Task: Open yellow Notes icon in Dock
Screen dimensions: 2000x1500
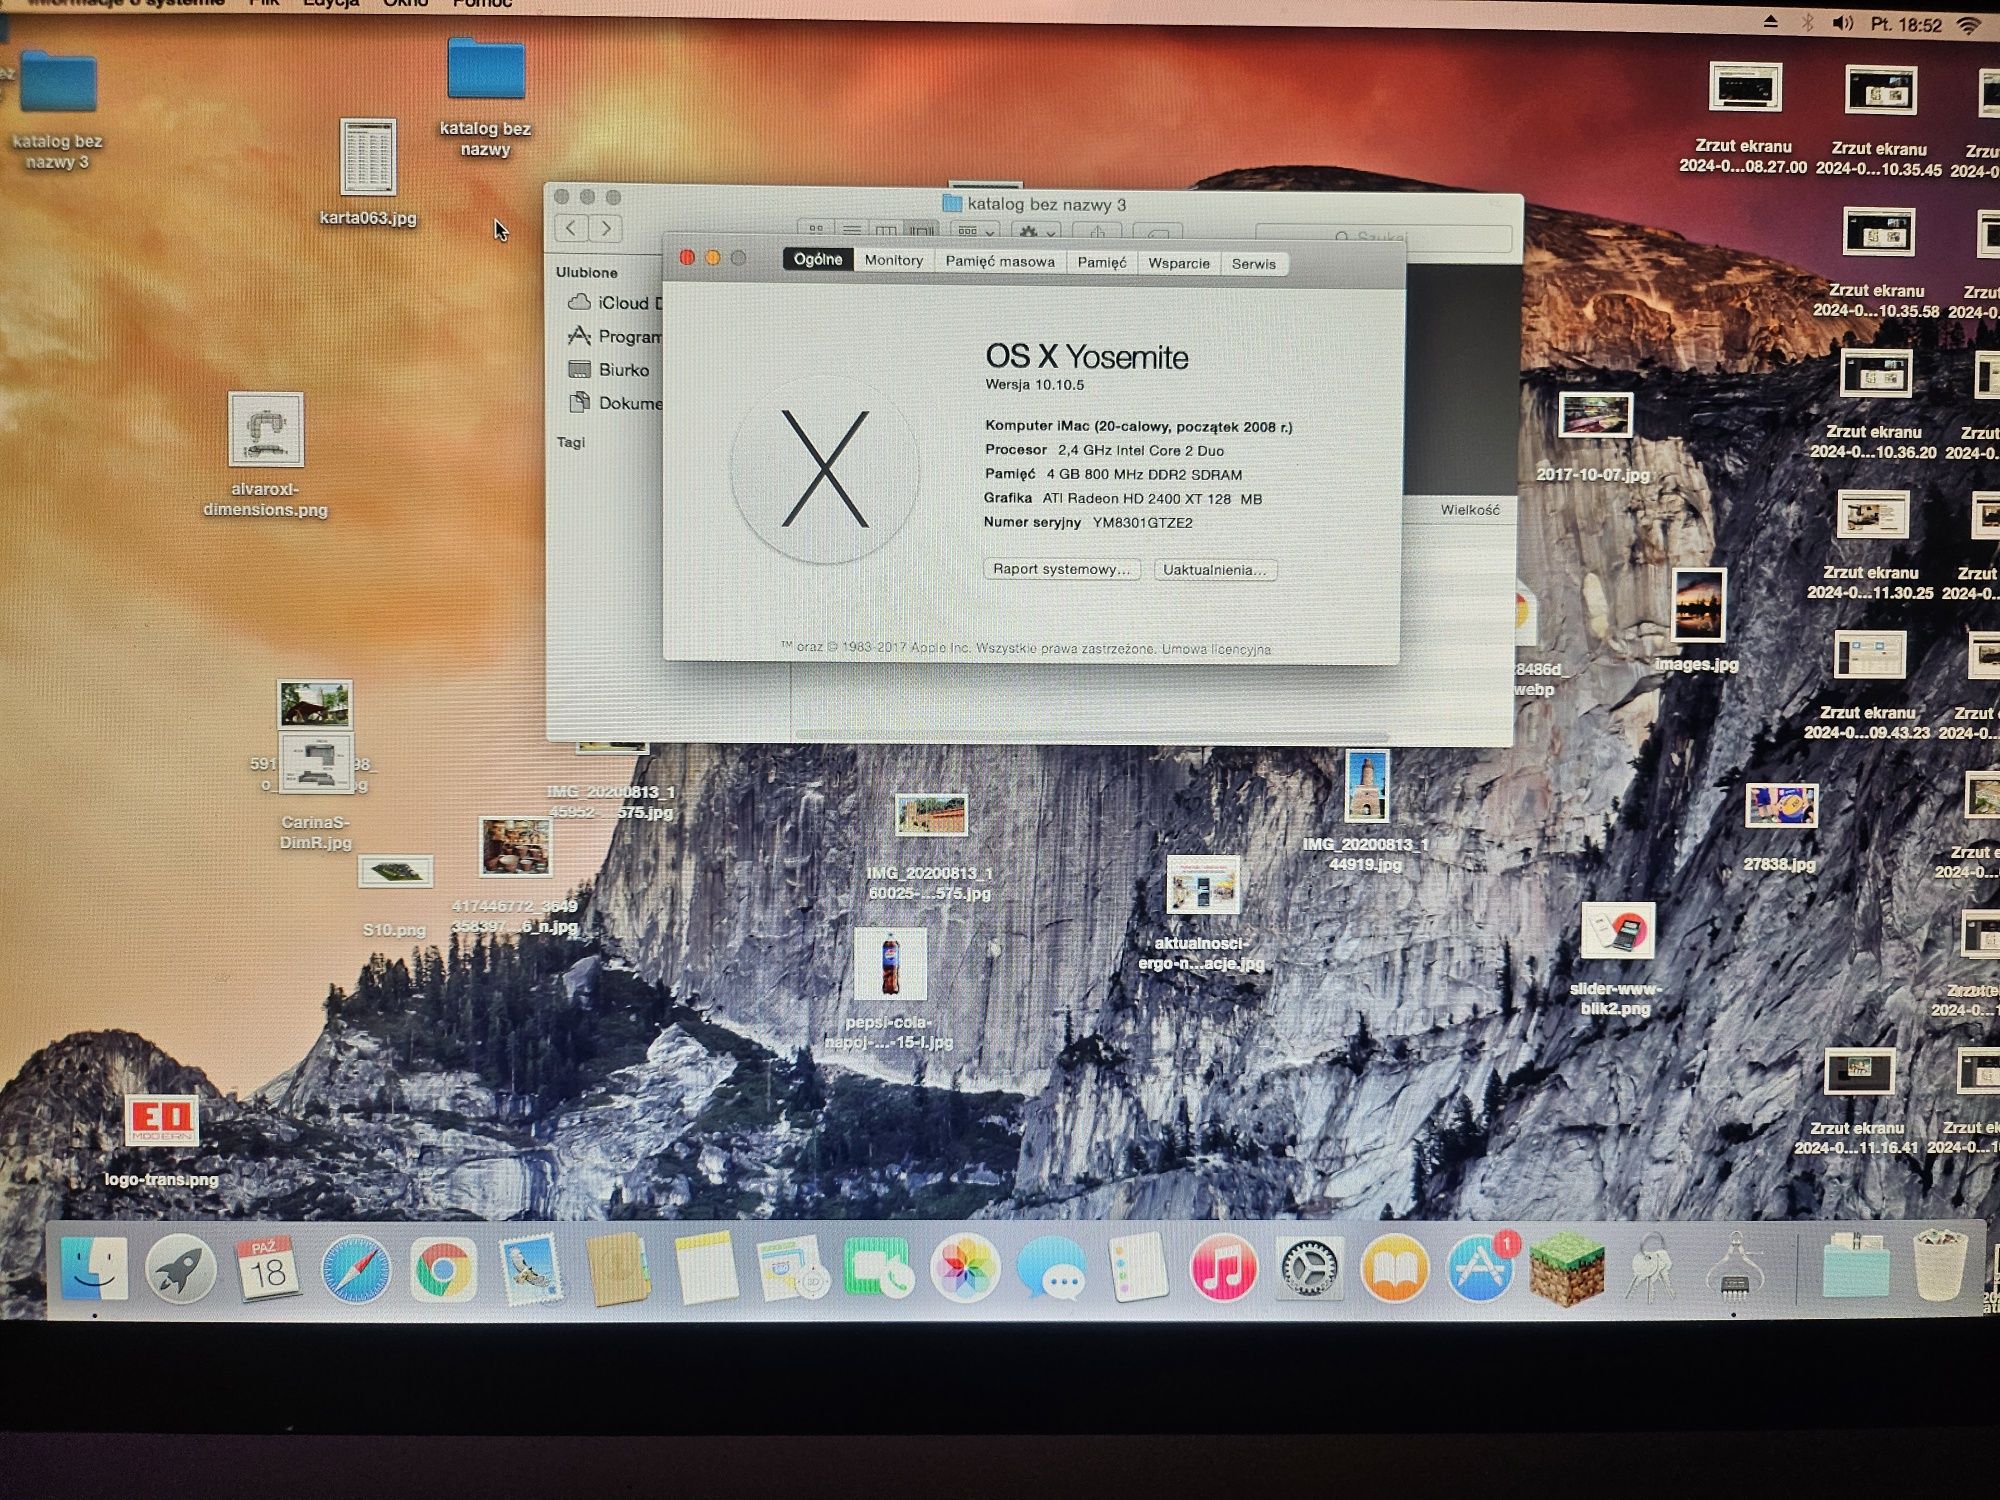Action: coord(705,1268)
